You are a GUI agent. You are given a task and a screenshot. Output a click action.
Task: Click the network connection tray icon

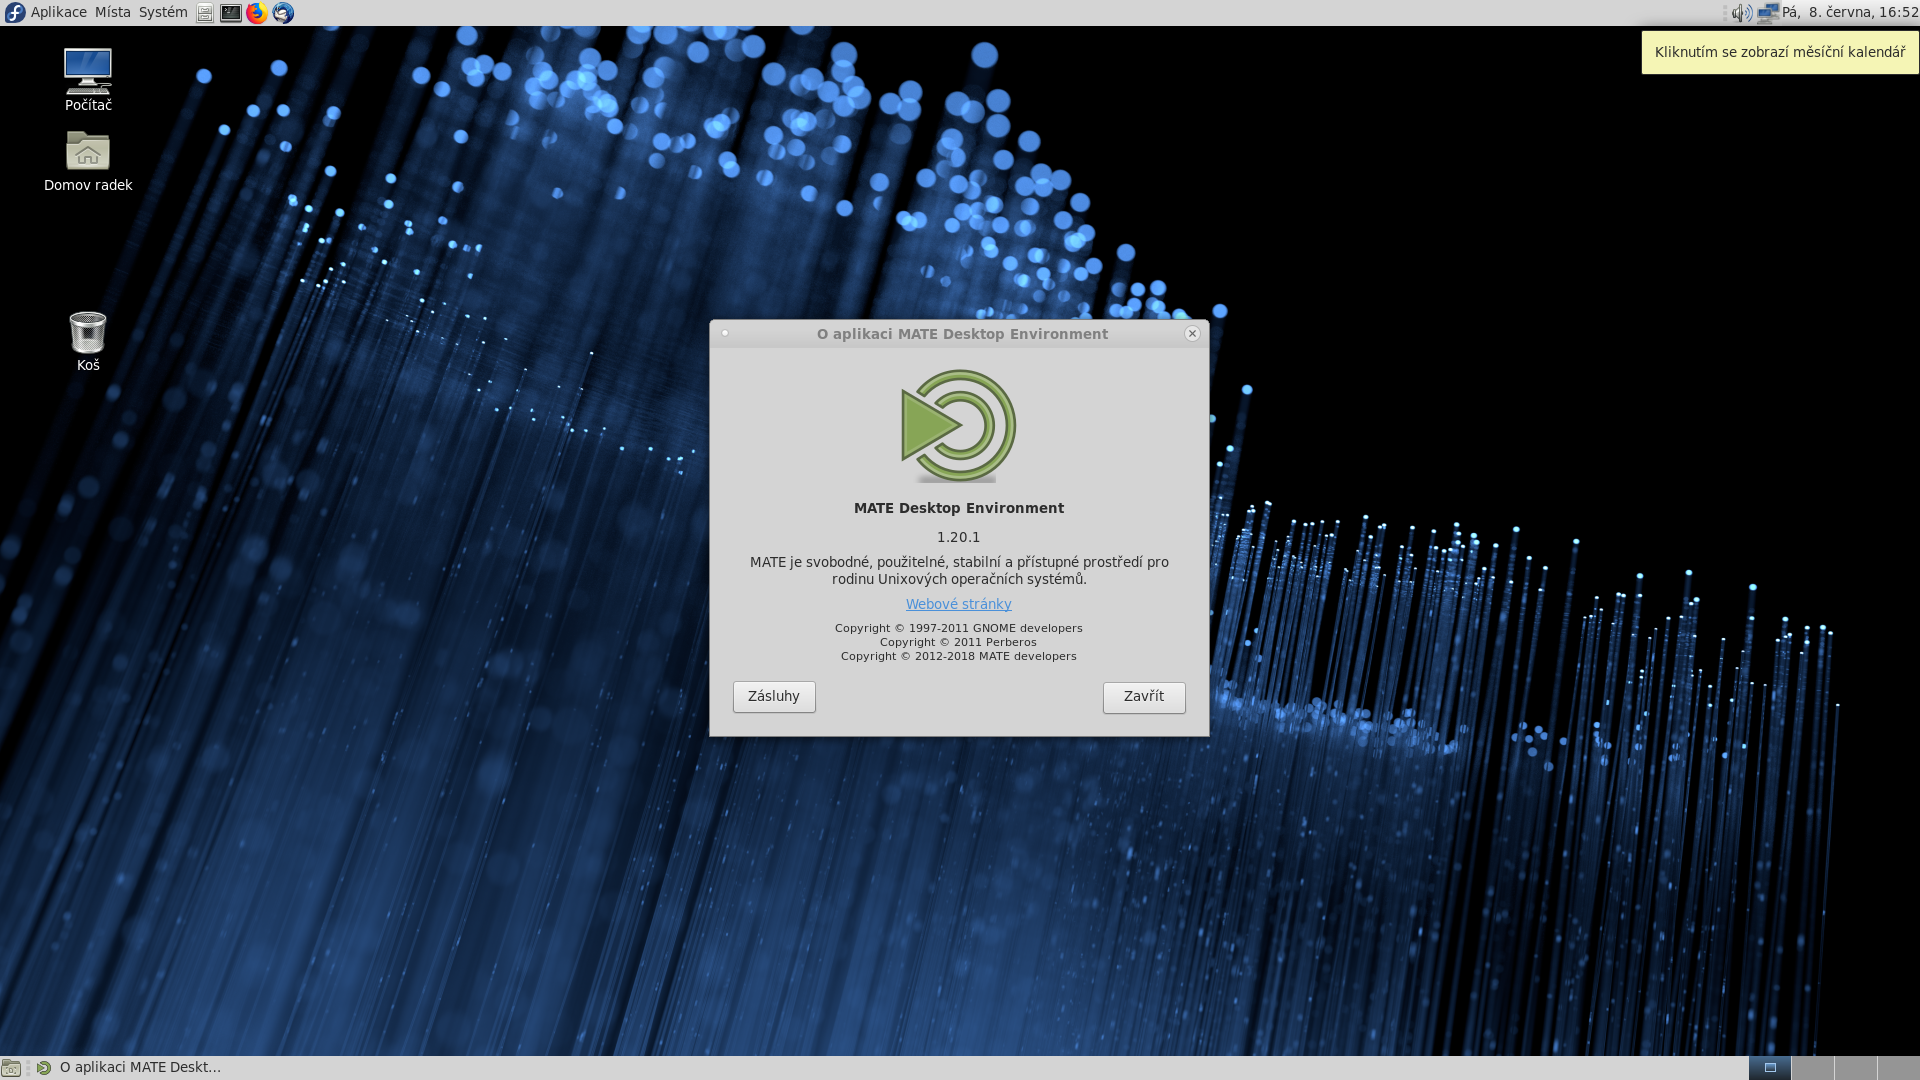click(1767, 13)
